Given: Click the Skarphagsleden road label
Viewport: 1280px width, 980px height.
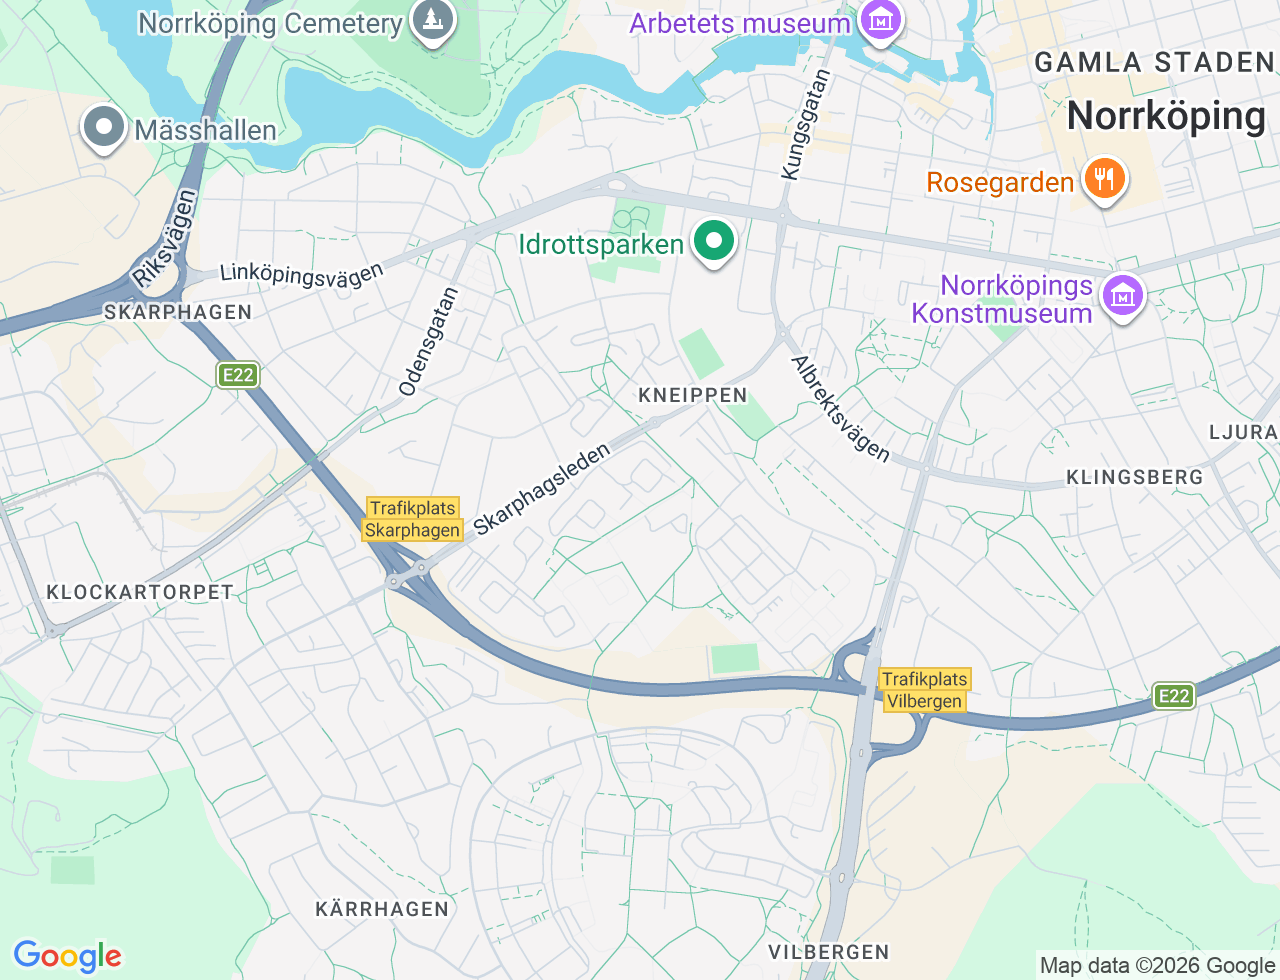Looking at the screenshot, I should (x=542, y=489).
